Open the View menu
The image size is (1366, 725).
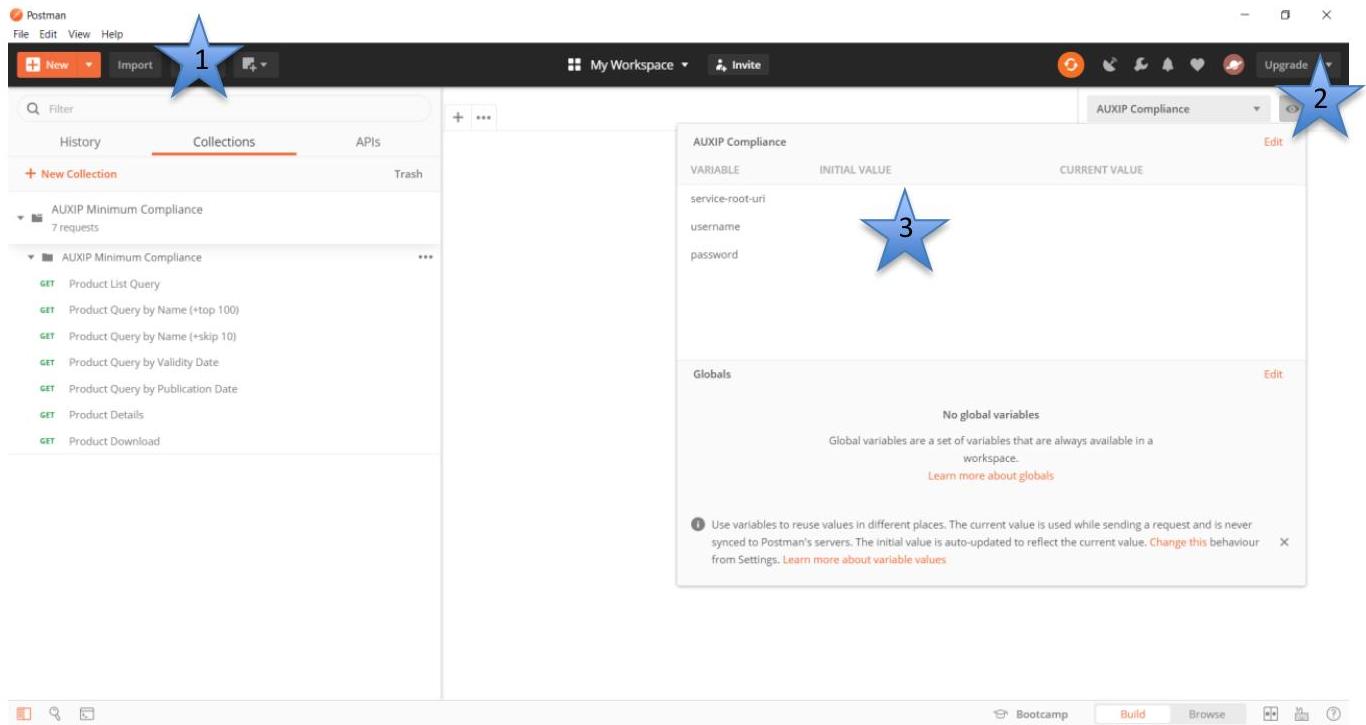(x=79, y=34)
